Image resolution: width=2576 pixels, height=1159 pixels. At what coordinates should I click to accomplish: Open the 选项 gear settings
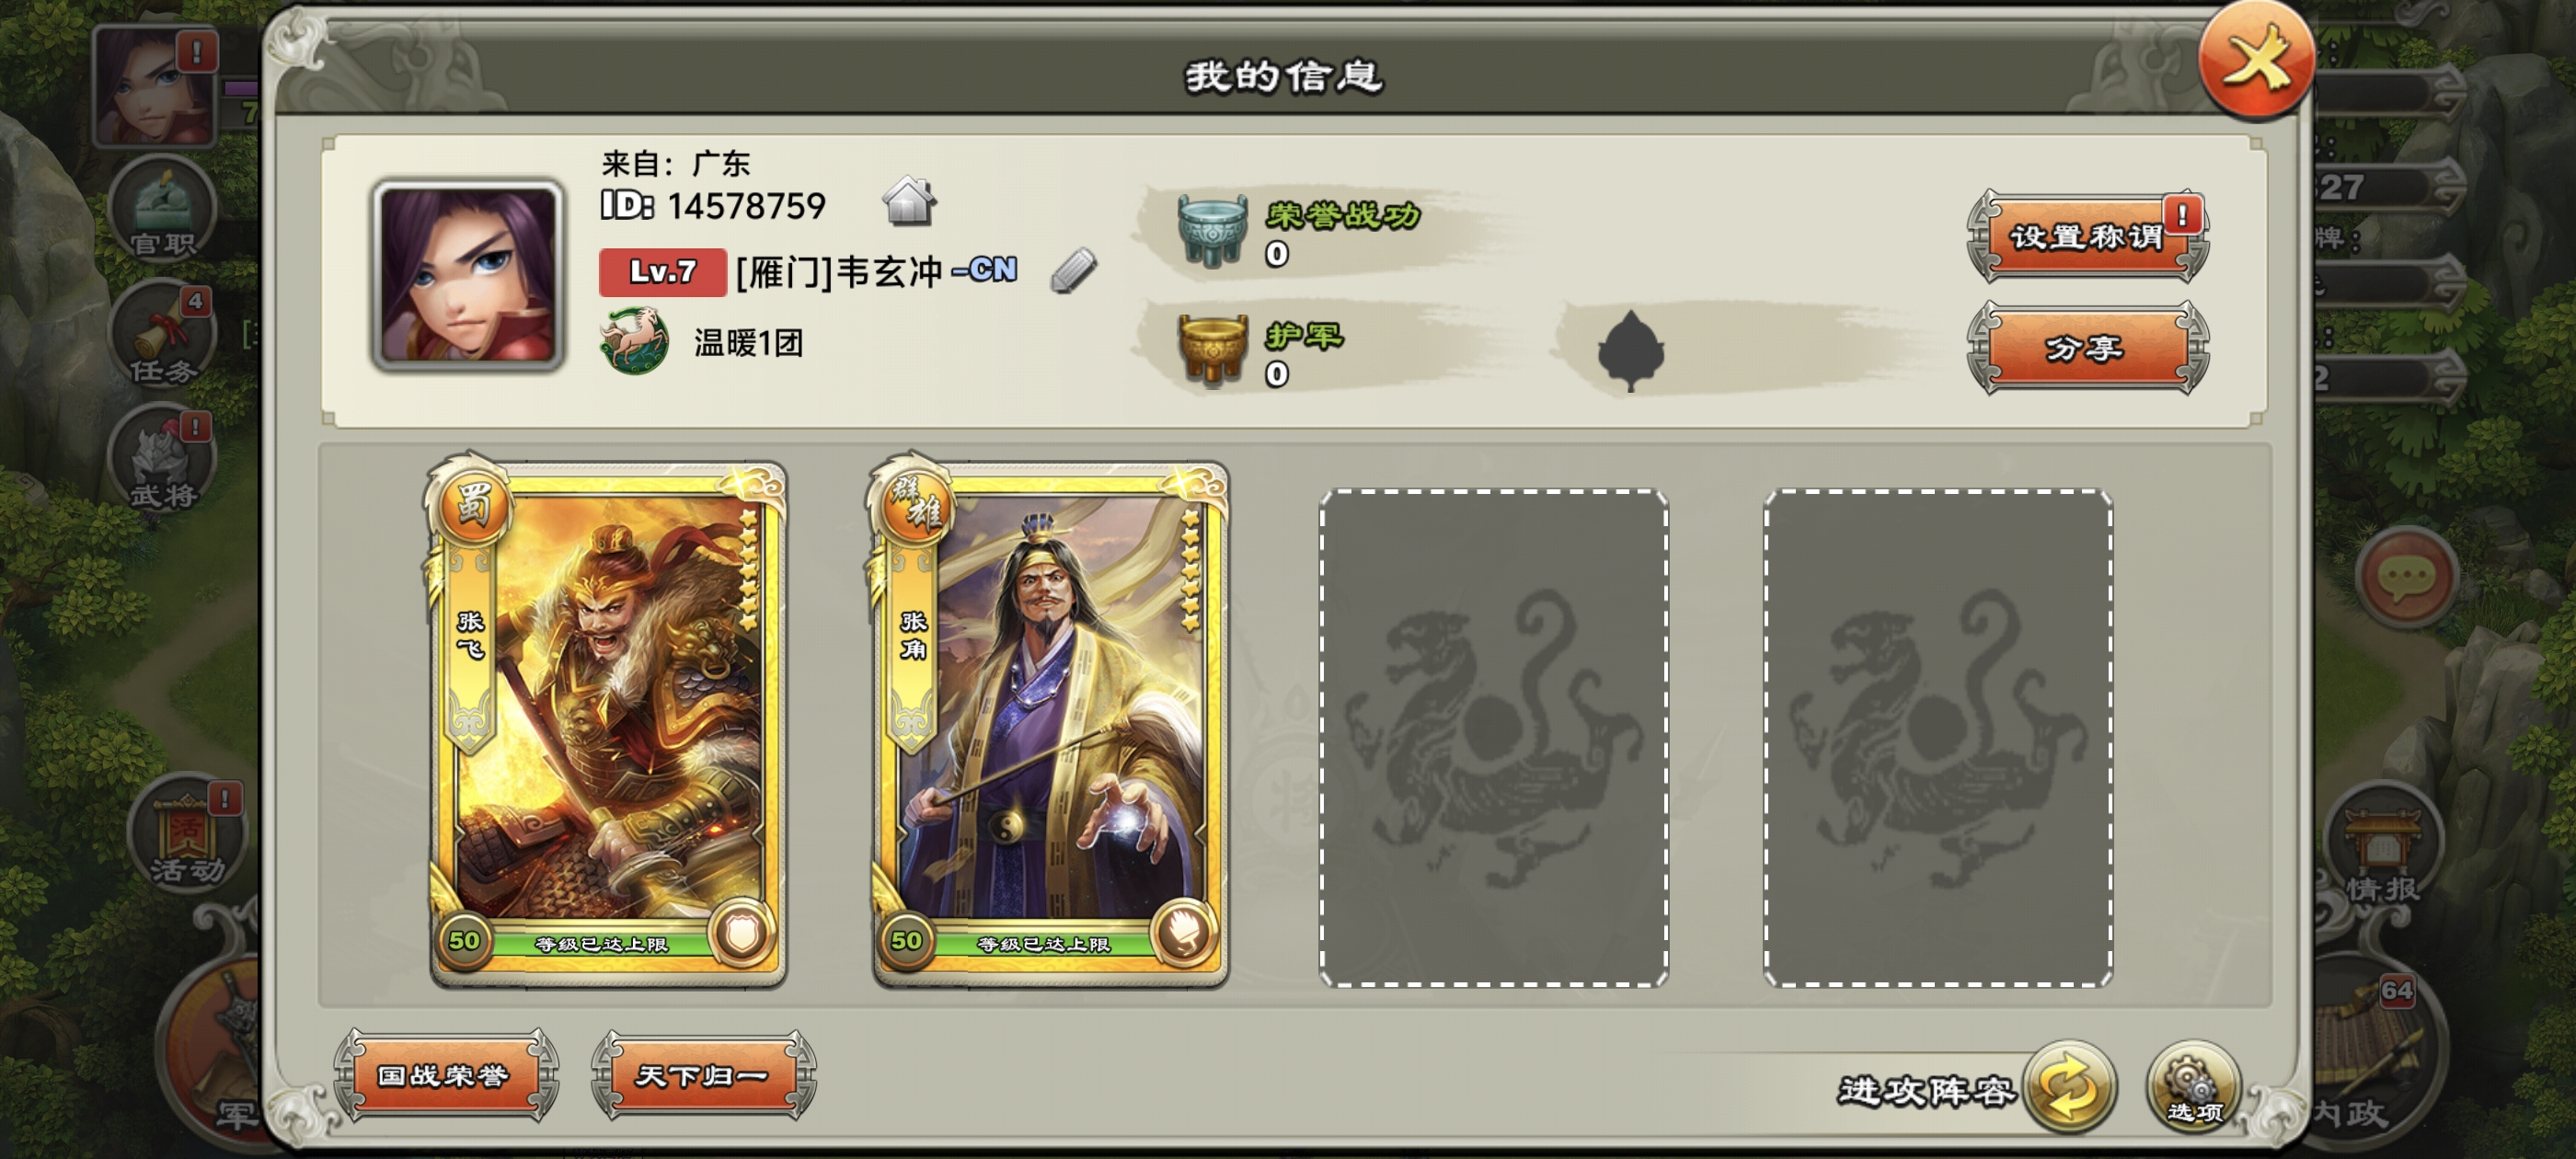pos(2193,1087)
